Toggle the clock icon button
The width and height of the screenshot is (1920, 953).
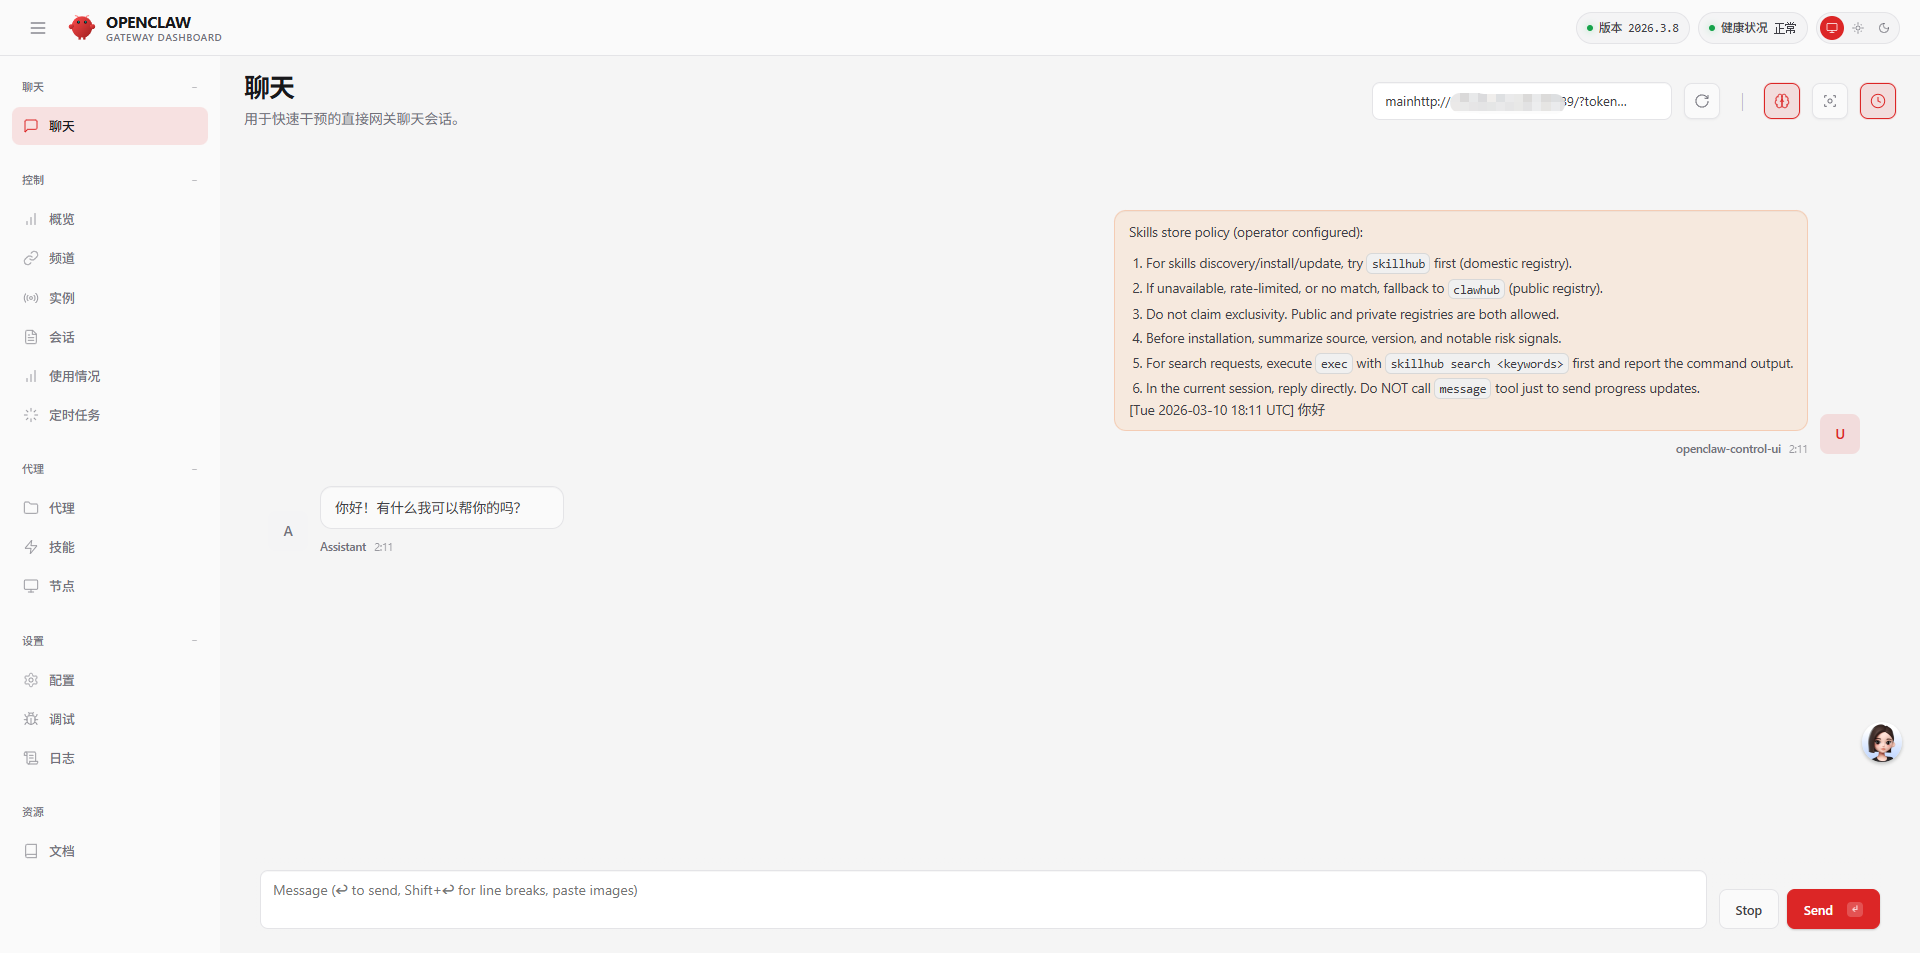coord(1877,101)
